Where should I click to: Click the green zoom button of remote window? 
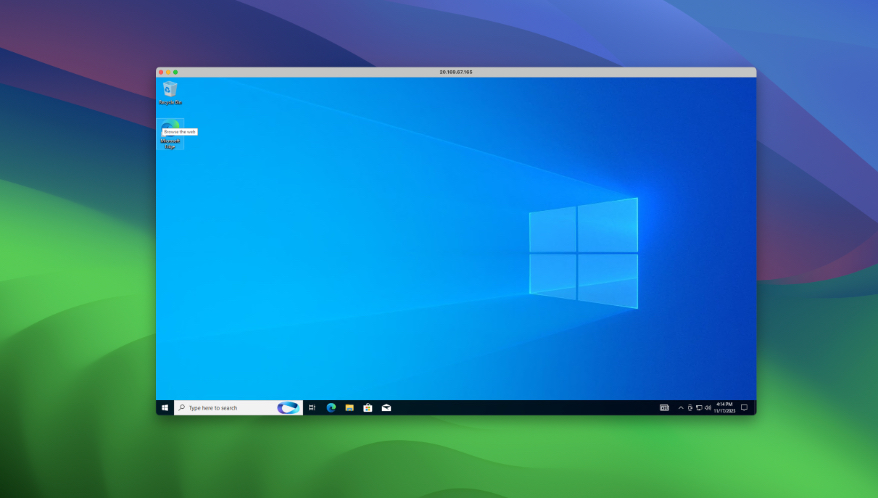pos(176,72)
